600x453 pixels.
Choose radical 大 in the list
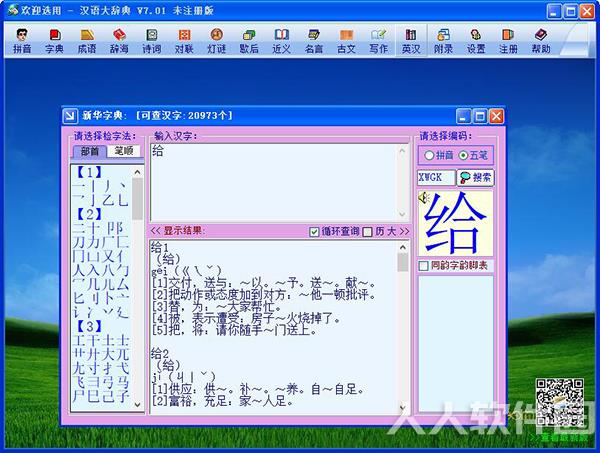pyautogui.click(x=109, y=354)
